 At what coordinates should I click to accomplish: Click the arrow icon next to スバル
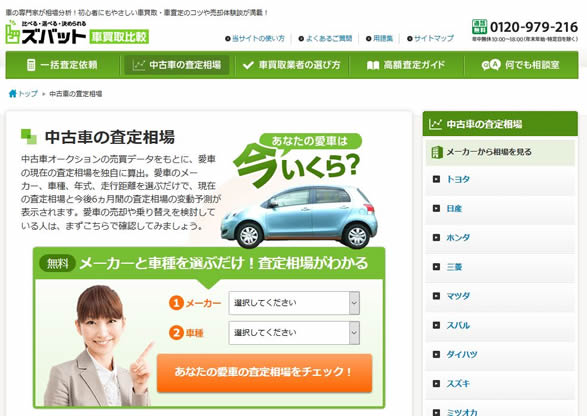pyautogui.click(x=436, y=325)
